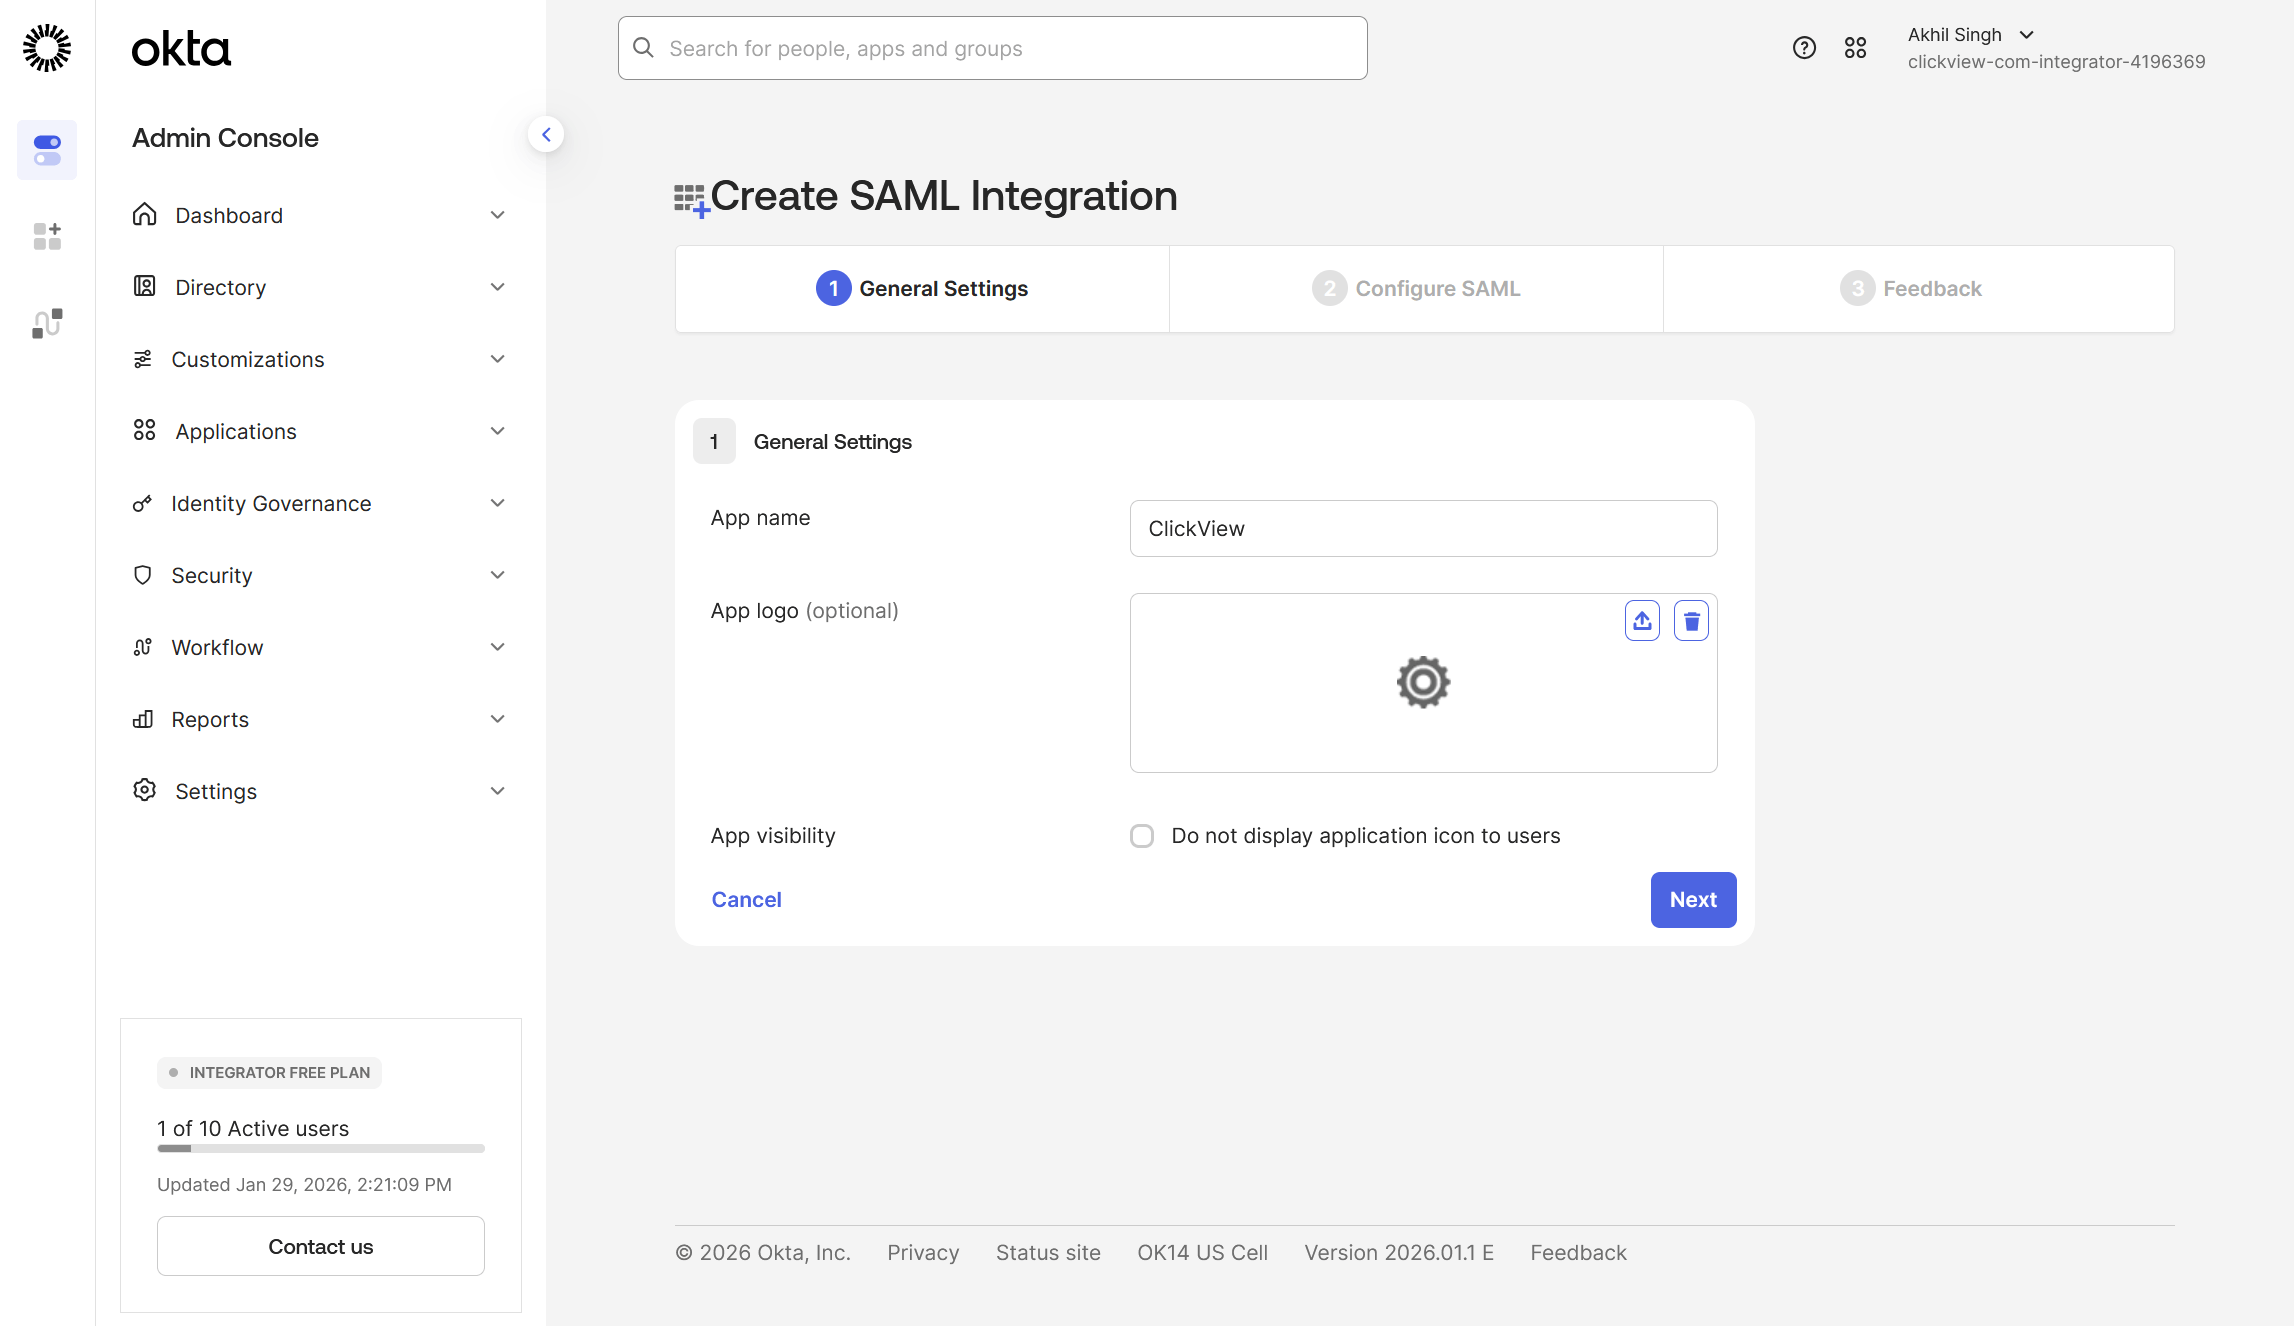2294x1326 pixels.
Task: Click the Contact us button
Action: [321, 1246]
